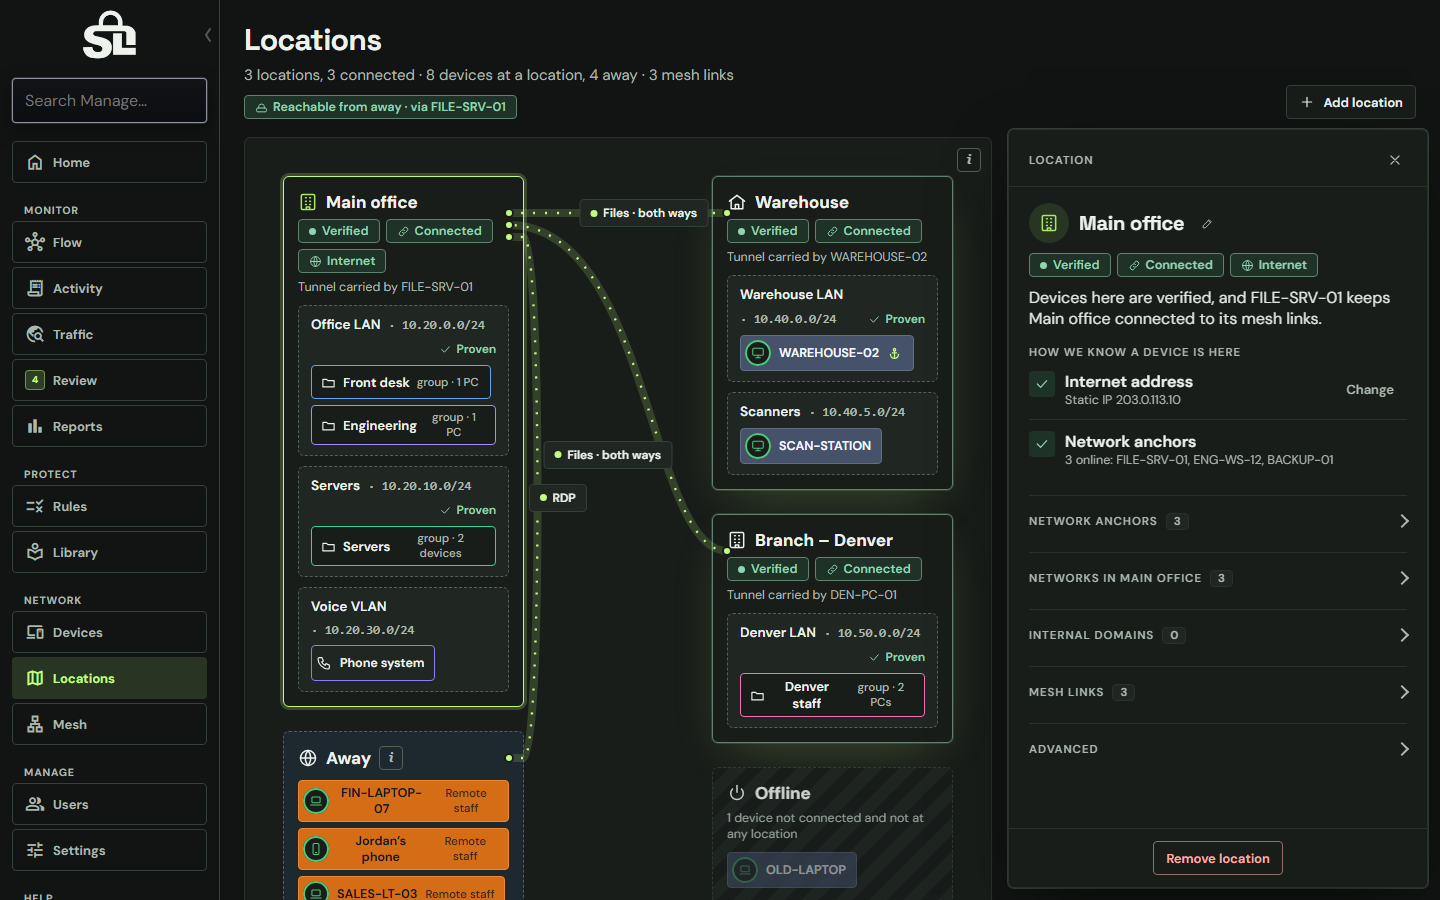Click the Reachable from away badge

click(x=380, y=107)
